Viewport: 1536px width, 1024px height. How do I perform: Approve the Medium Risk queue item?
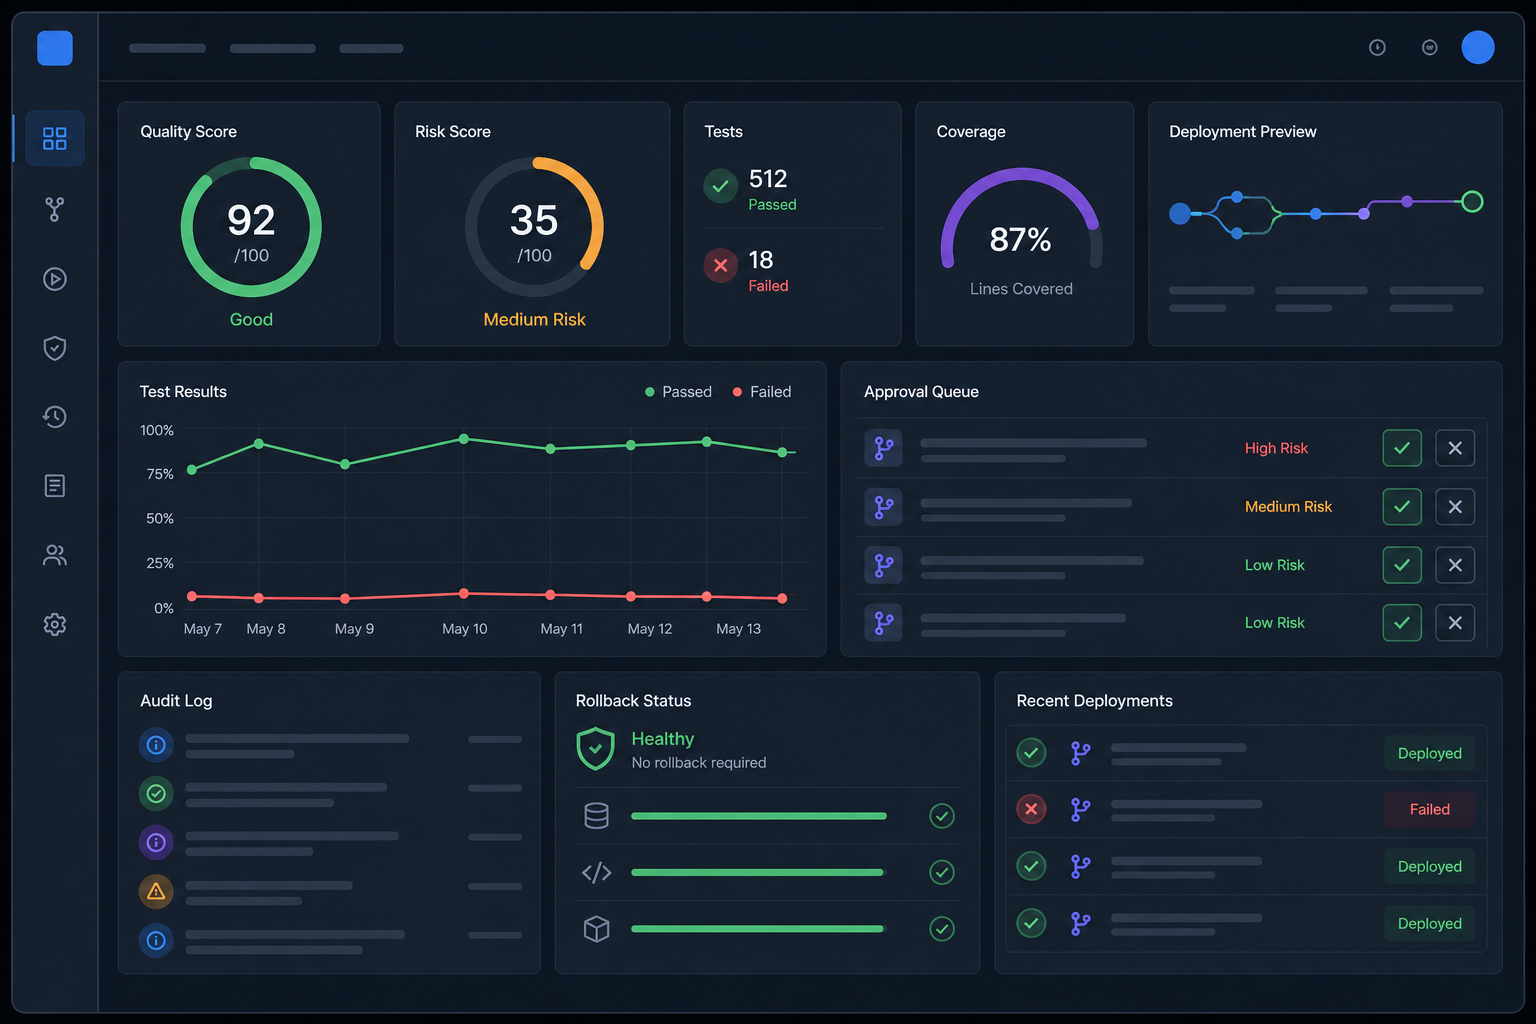click(x=1402, y=507)
